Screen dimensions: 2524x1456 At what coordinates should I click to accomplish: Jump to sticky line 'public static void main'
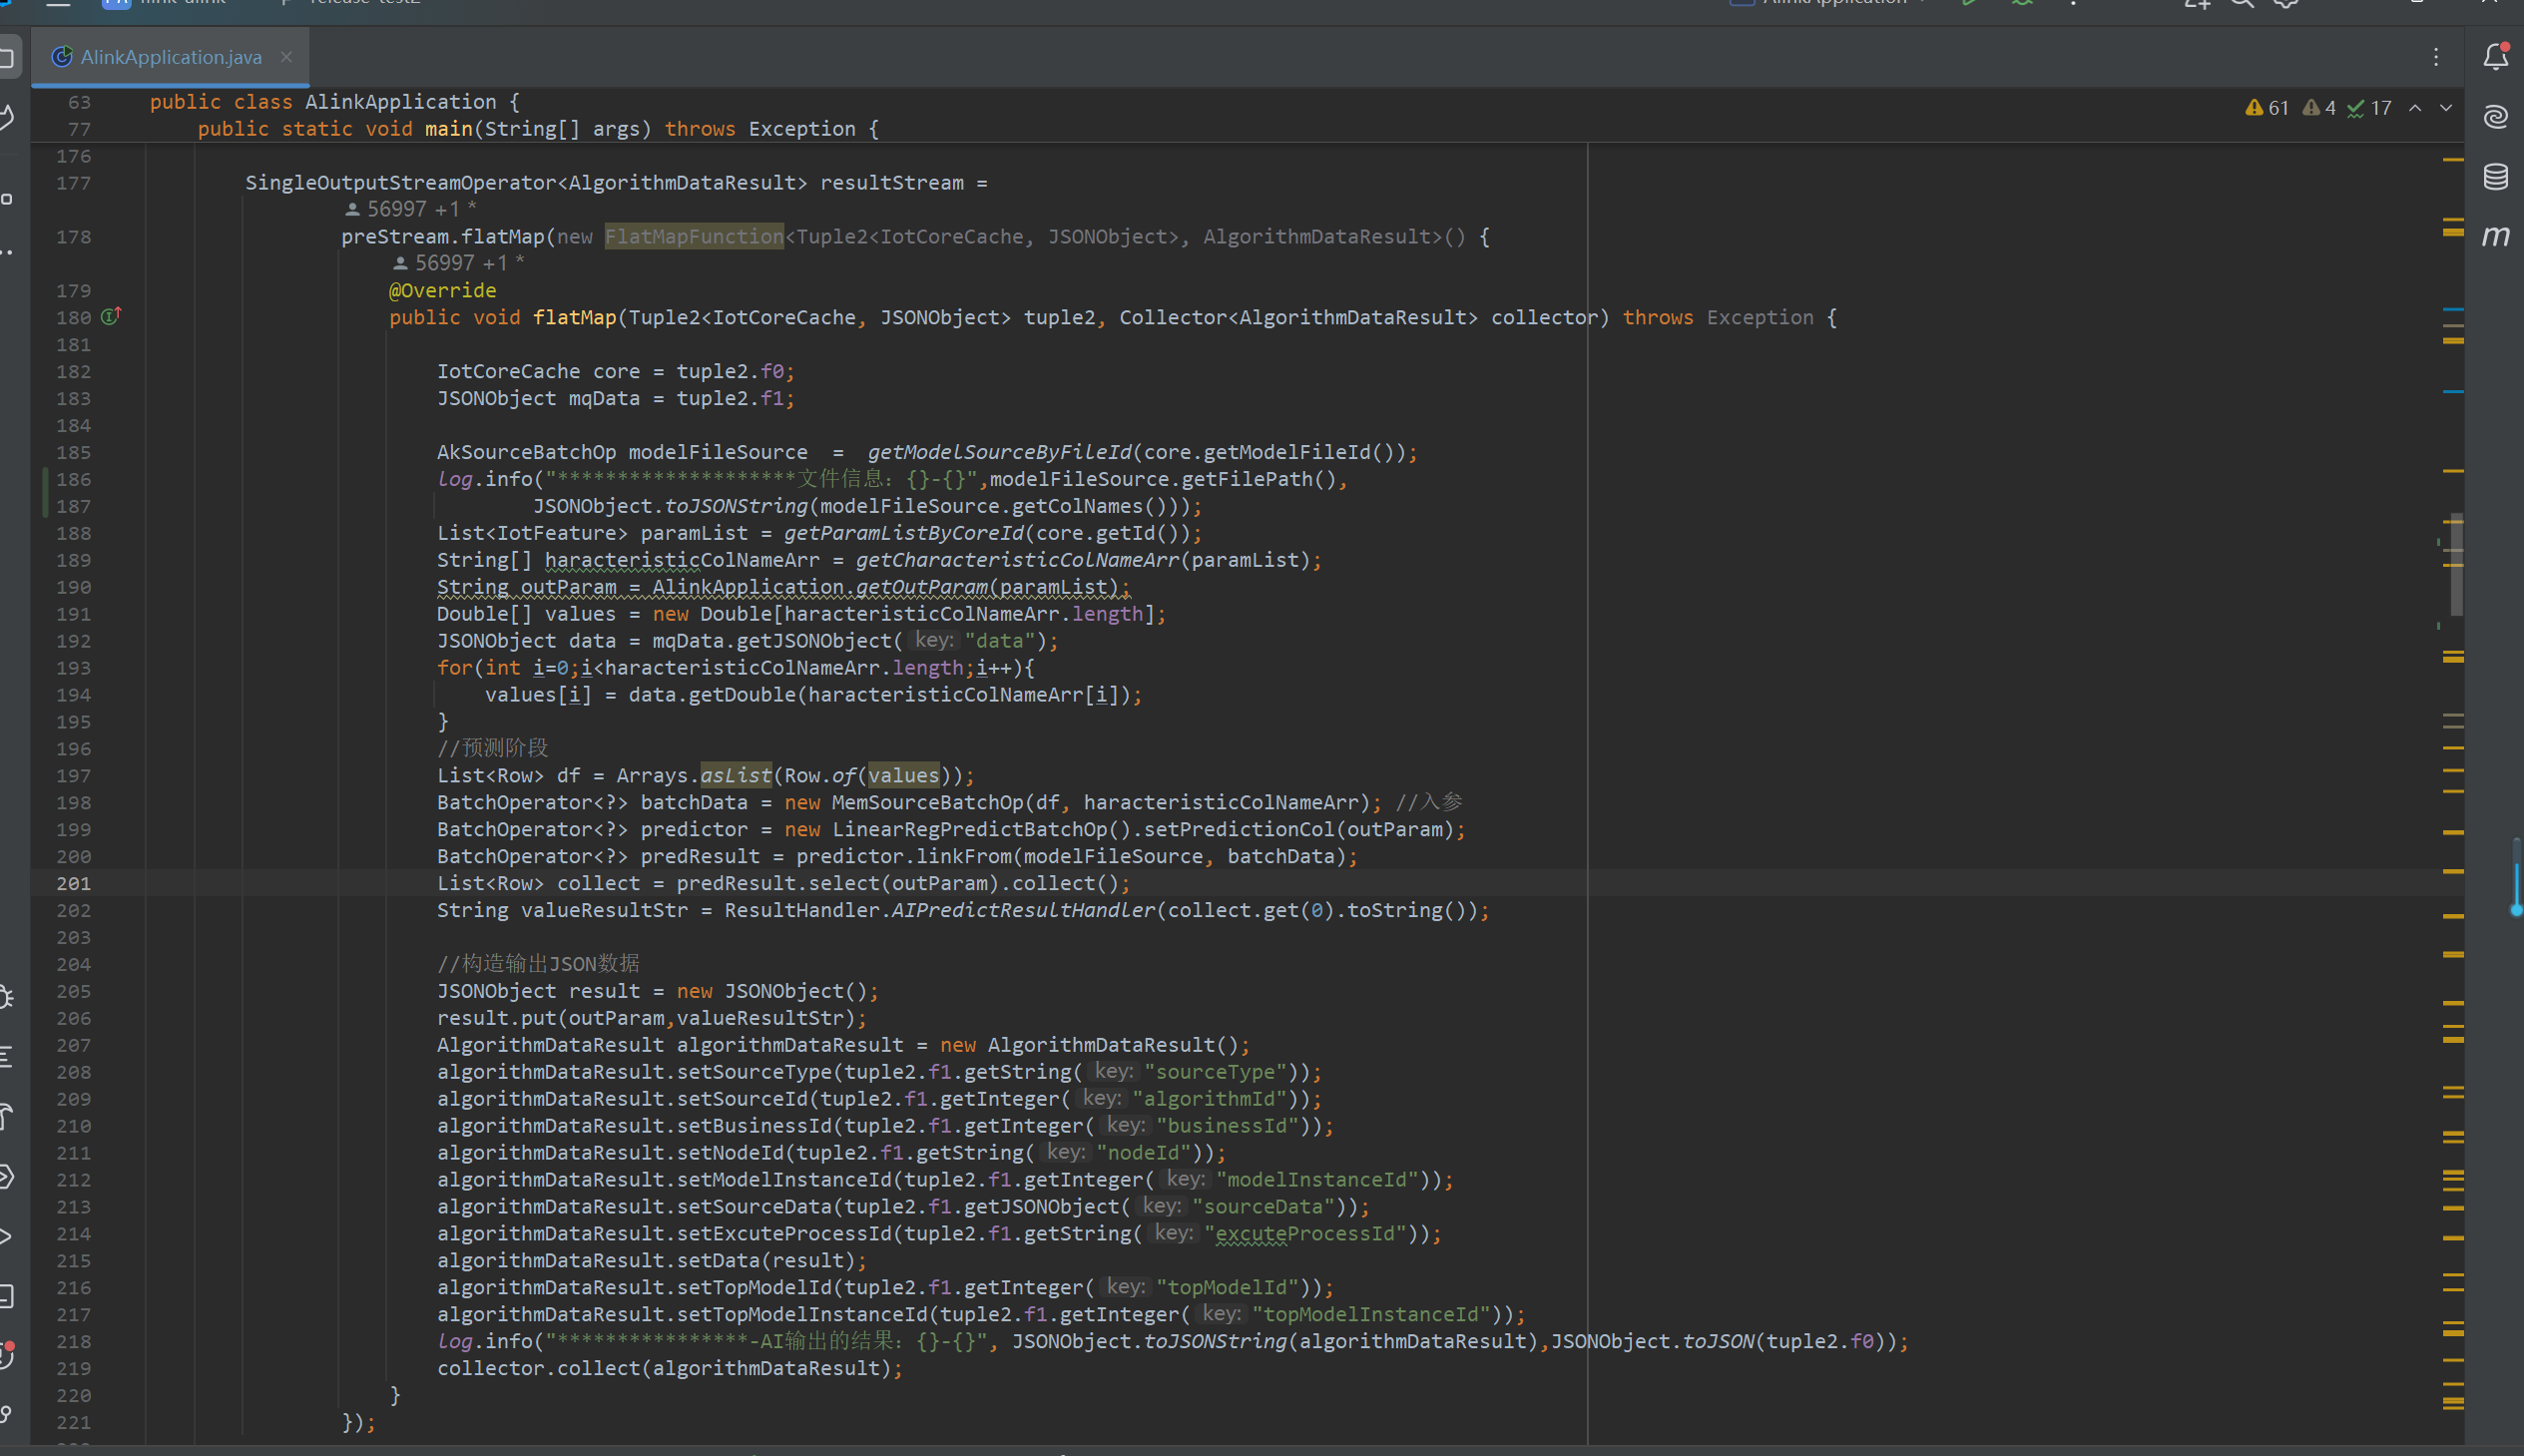(x=538, y=129)
